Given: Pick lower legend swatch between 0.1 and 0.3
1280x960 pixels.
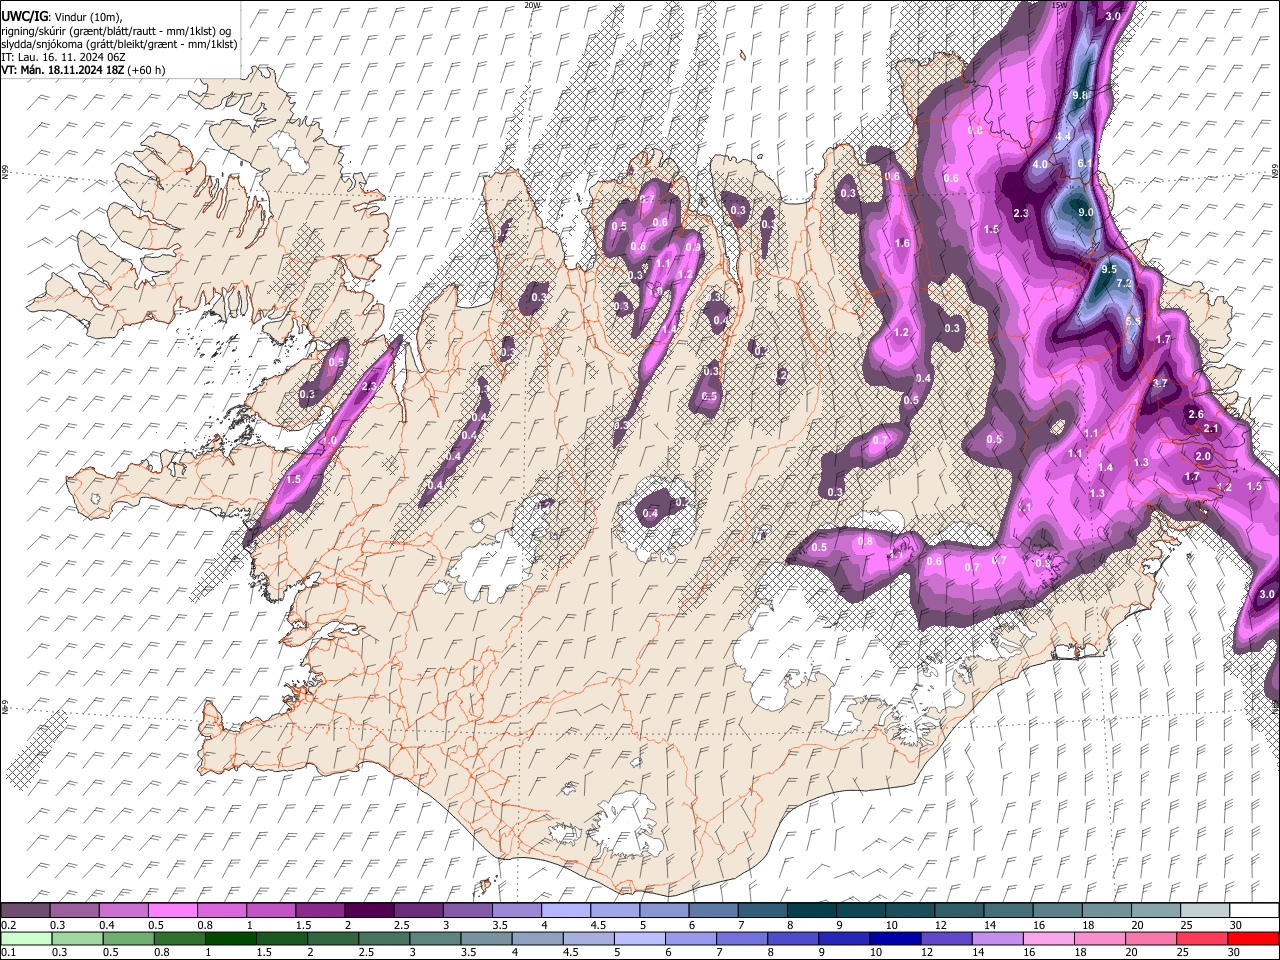Looking at the screenshot, I should (x=26, y=938).
